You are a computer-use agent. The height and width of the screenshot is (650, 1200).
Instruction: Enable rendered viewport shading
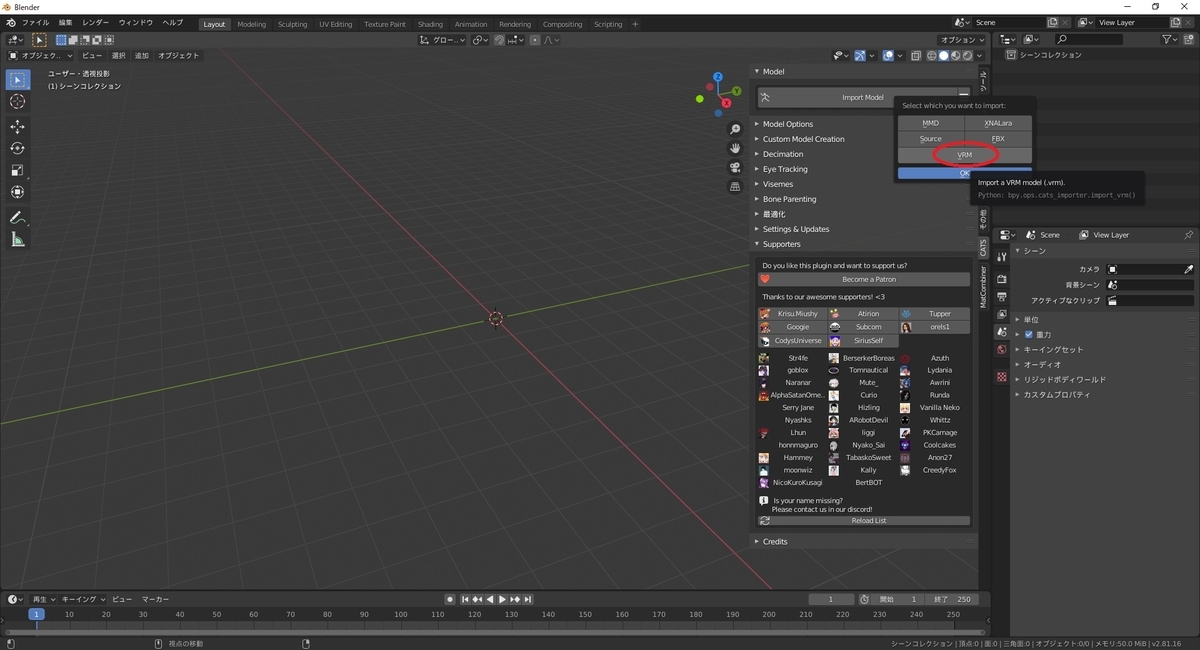pos(967,56)
